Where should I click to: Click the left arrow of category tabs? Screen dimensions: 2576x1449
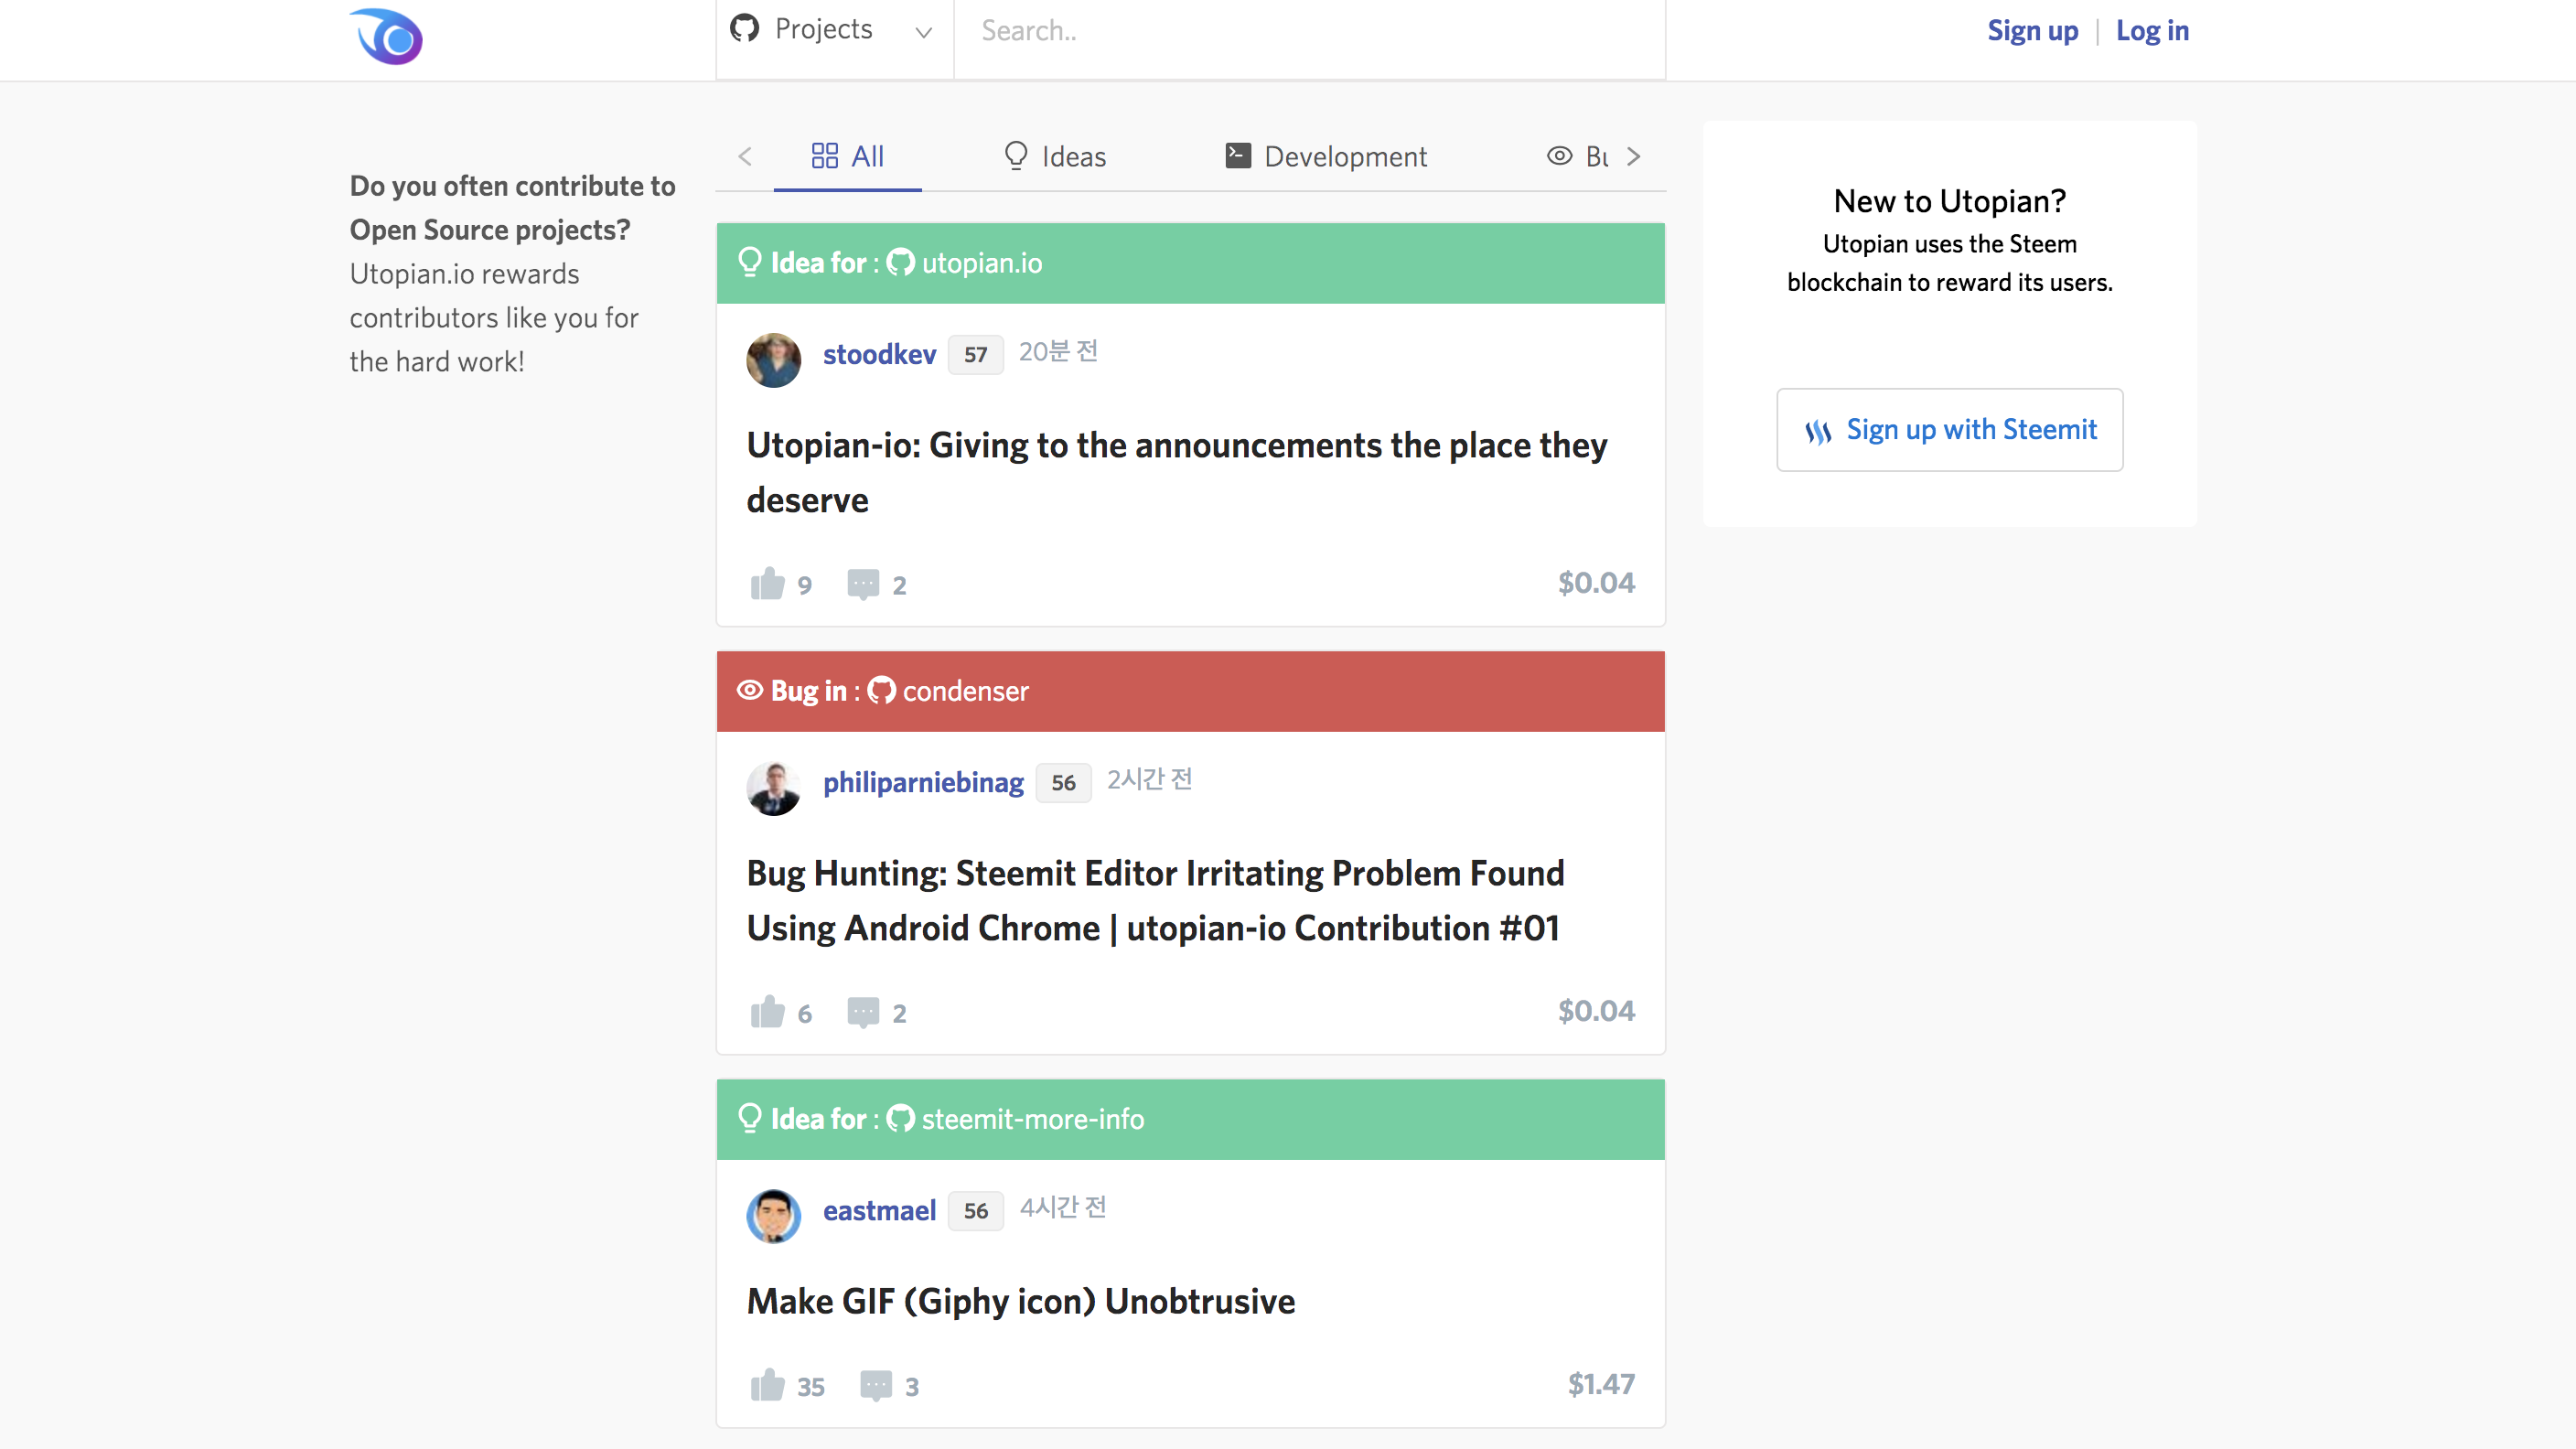pyautogui.click(x=745, y=156)
